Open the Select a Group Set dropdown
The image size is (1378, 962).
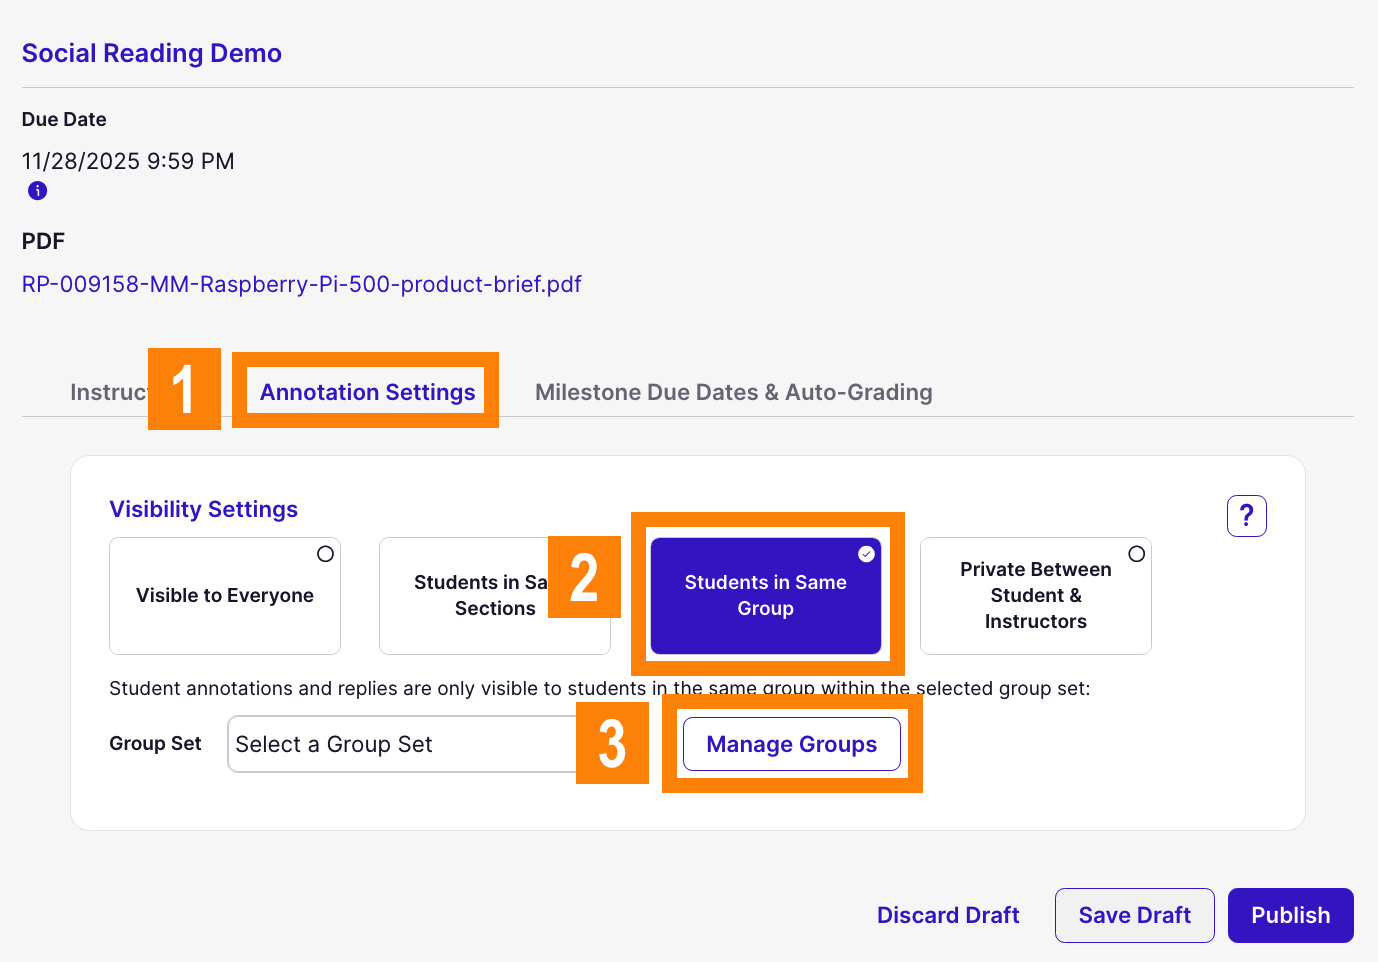401,744
